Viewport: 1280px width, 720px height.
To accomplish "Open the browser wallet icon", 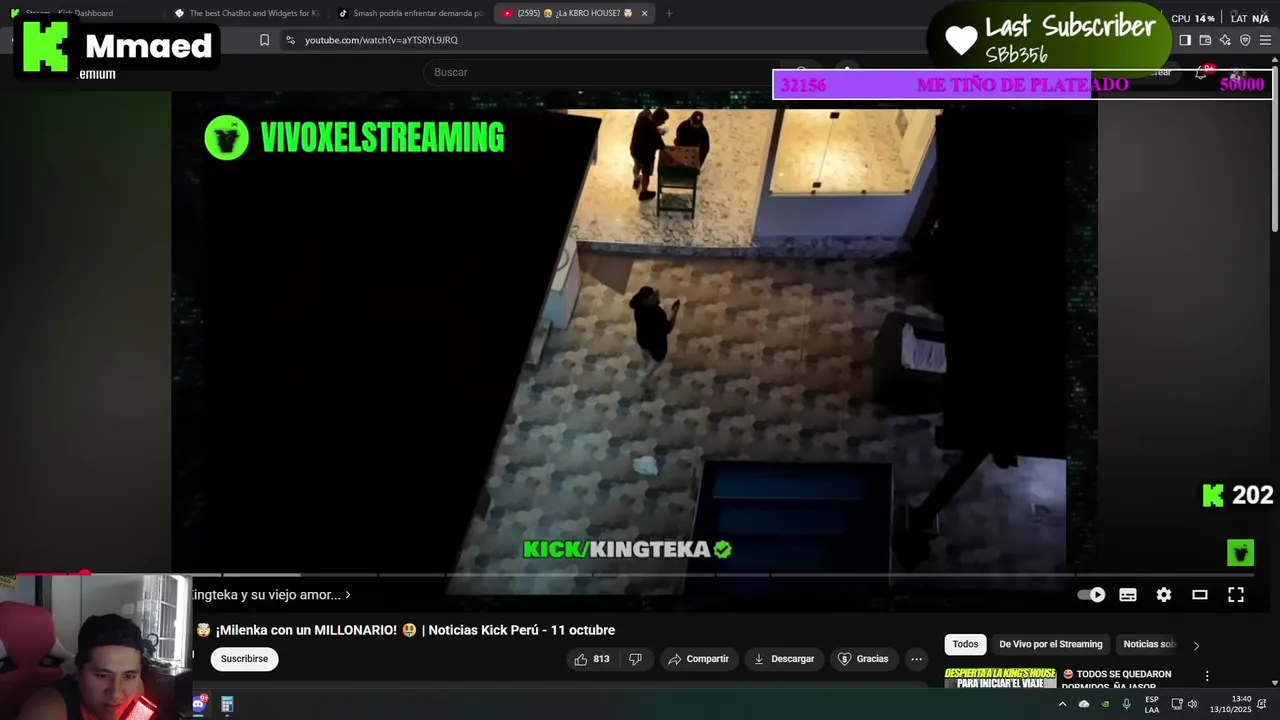I will click(x=1205, y=40).
